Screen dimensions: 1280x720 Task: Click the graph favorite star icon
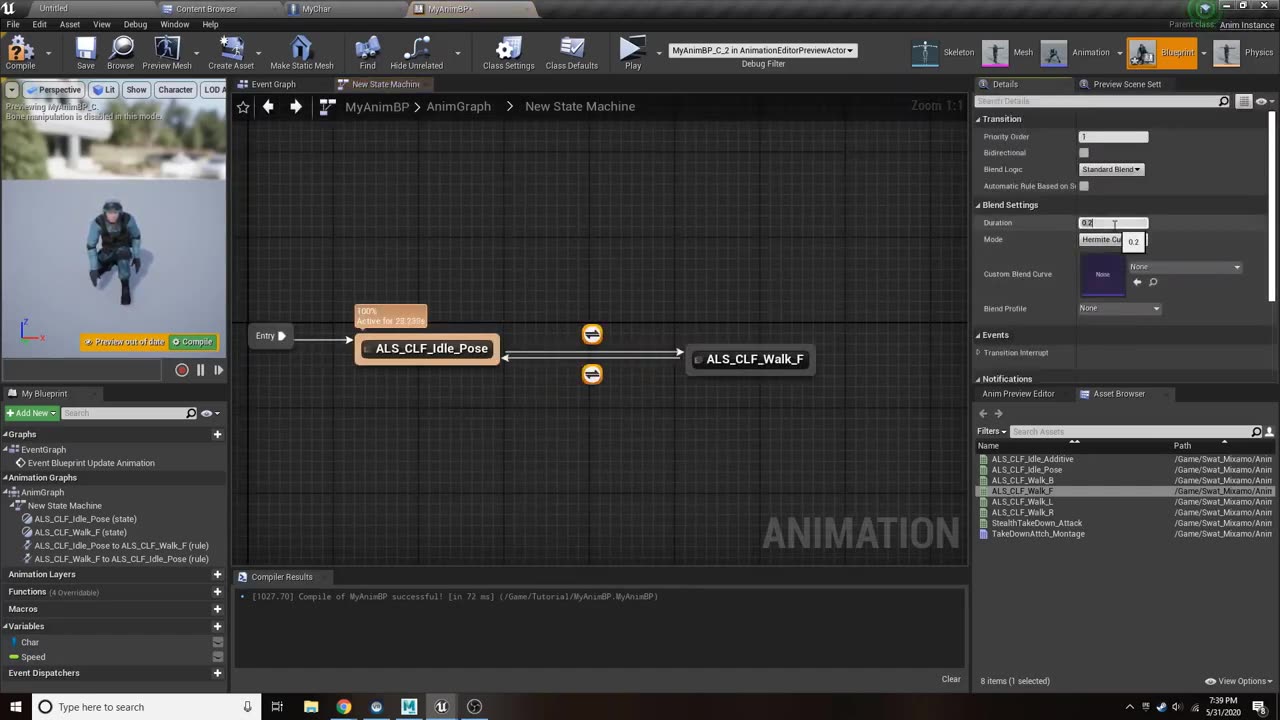pyautogui.click(x=243, y=106)
